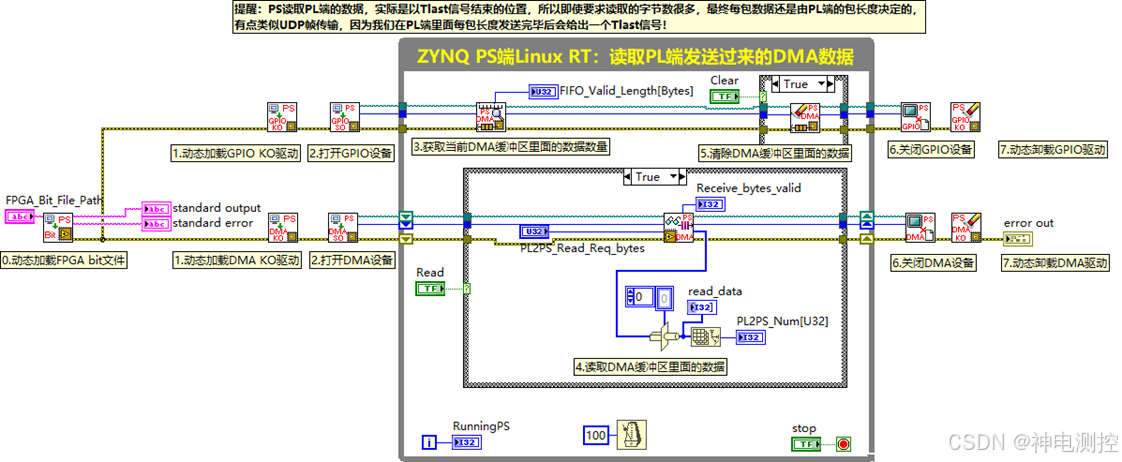
Task: Select the FPGA_Bit_File_Path control terminal
Action: coord(19,215)
